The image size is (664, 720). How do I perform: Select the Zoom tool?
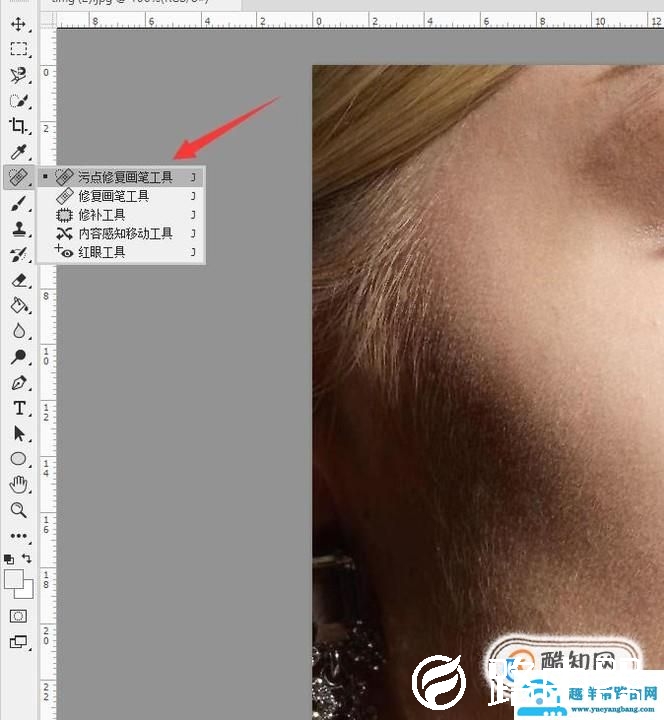click(18, 510)
